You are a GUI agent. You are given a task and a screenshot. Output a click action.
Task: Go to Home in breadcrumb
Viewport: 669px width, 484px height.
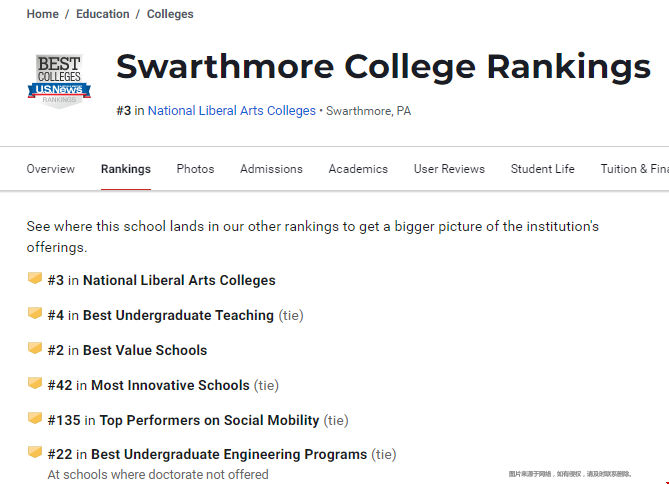point(42,14)
